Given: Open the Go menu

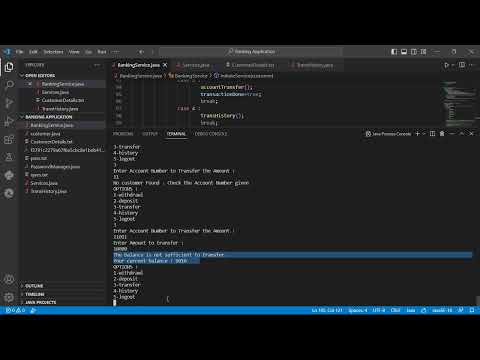Looking at the screenshot, I should (x=88, y=52).
